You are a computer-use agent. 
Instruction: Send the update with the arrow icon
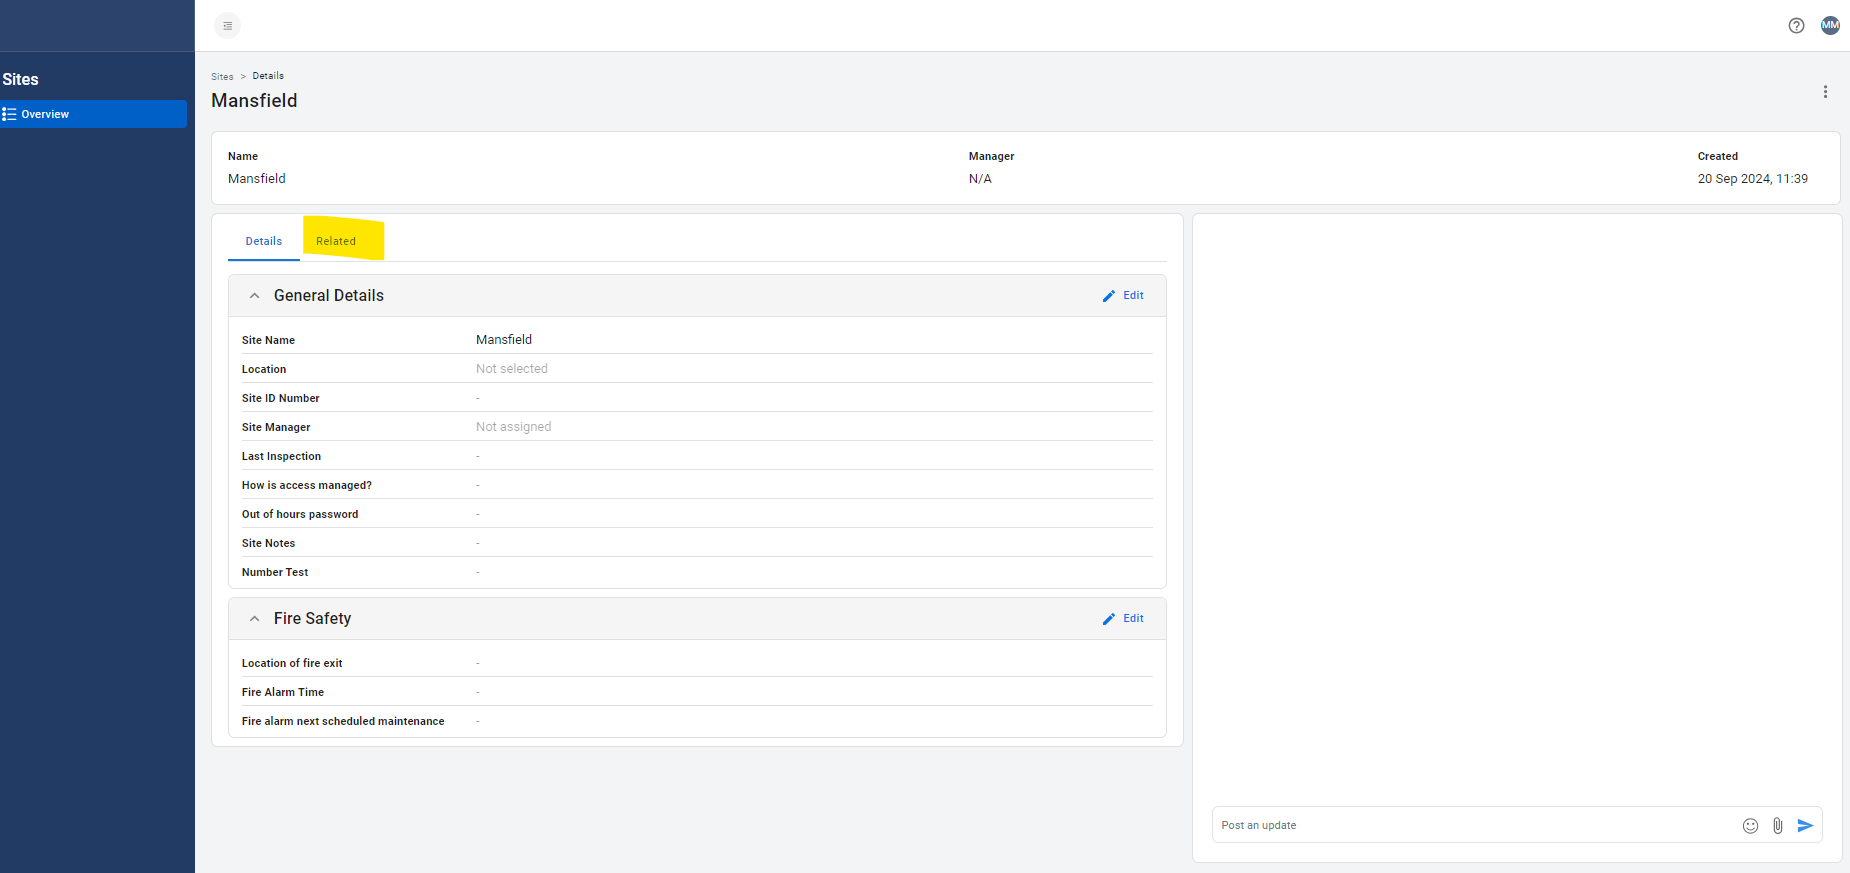[1805, 826]
